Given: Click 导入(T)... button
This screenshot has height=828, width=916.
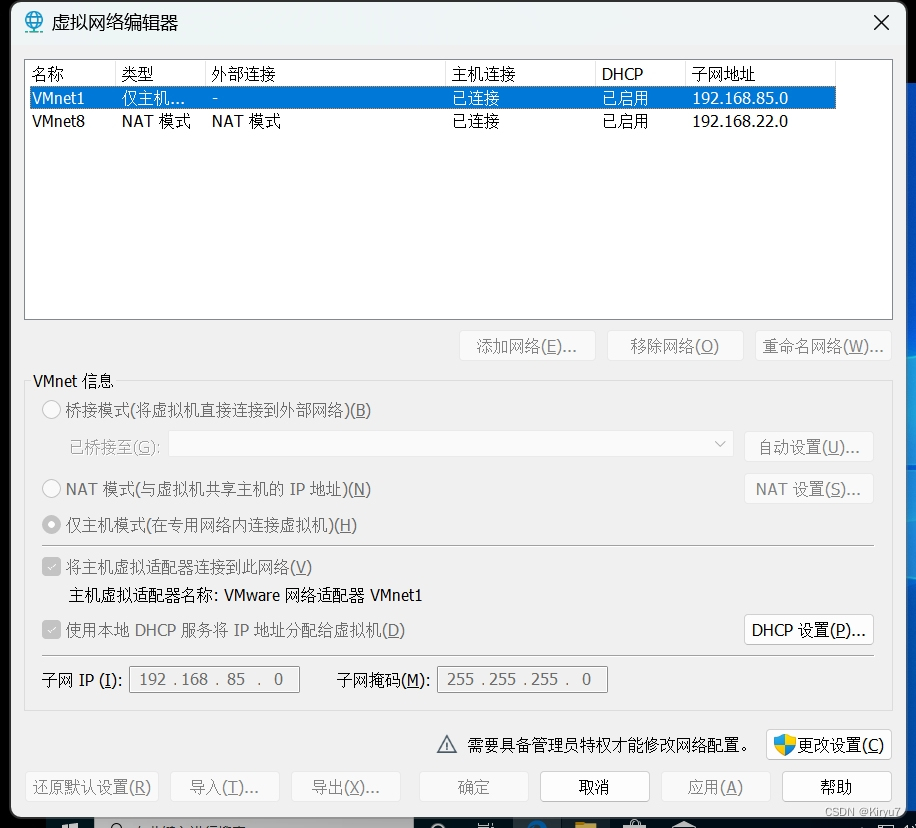Looking at the screenshot, I should pos(224,787).
